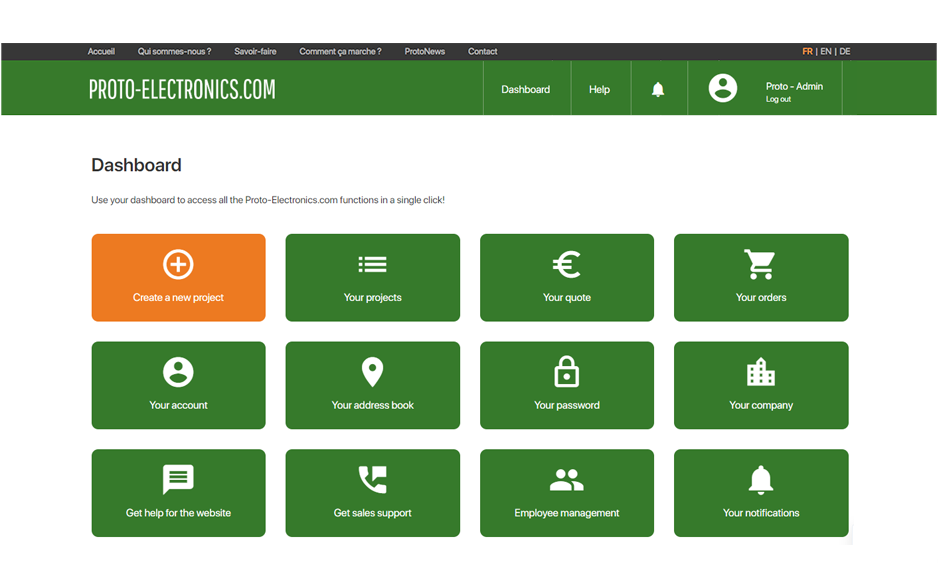Click the euro icon for Your quote

(x=566, y=265)
